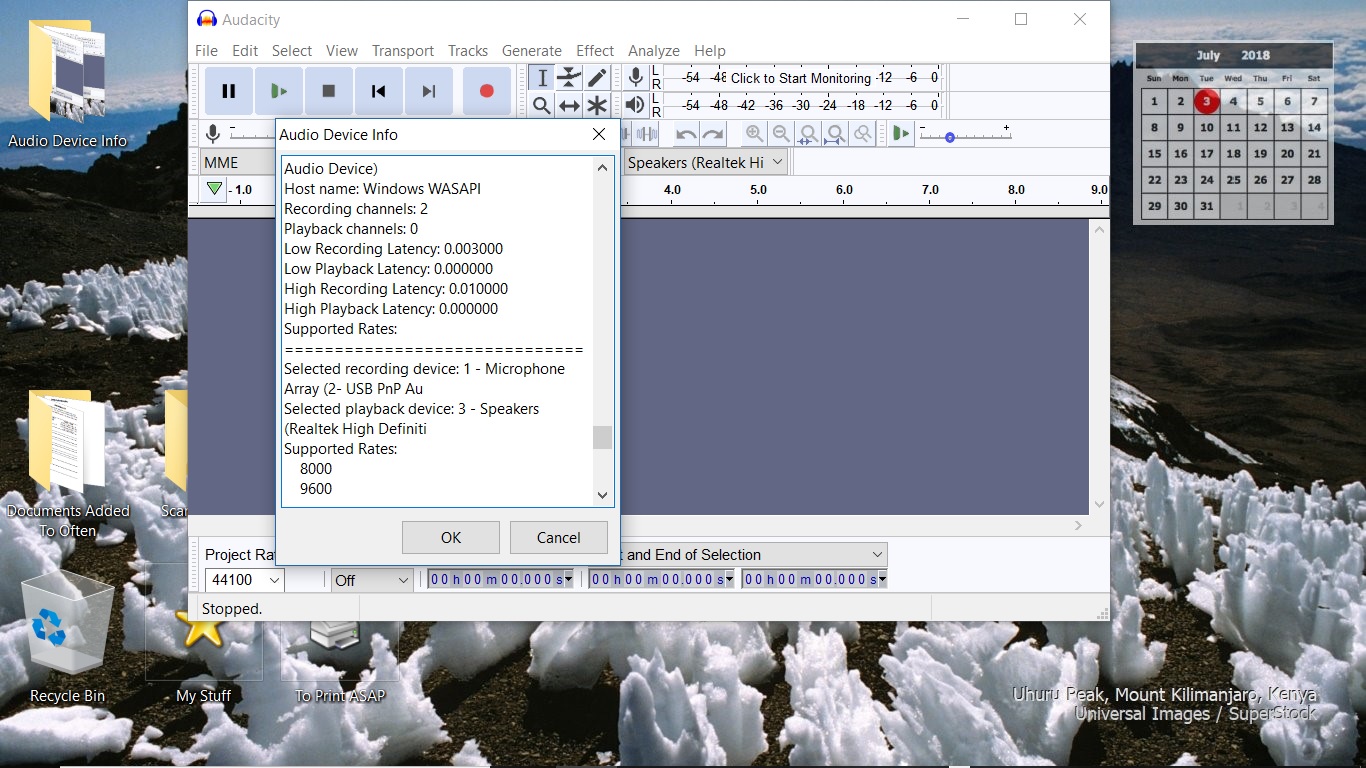Open the Generate menu
Viewport: 1366px width, 768px height.
point(532,51)
